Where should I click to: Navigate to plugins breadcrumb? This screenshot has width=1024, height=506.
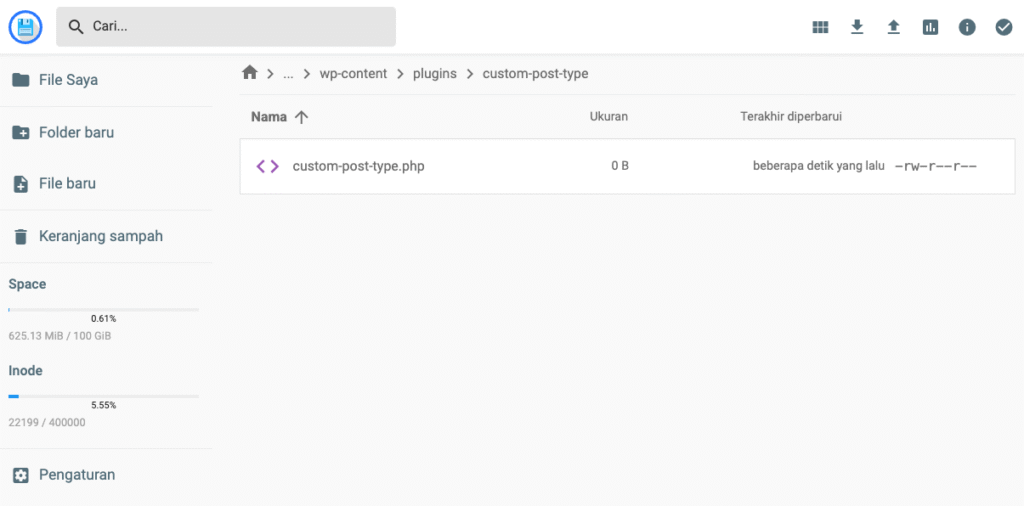point(435,74)
